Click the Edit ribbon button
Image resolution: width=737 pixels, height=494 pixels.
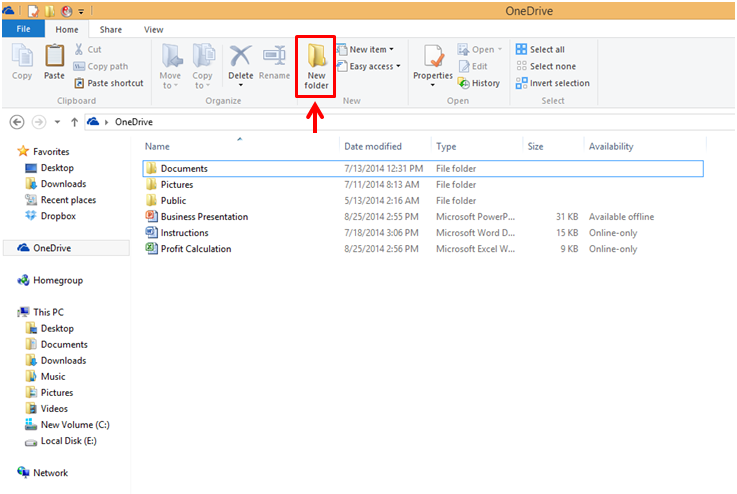(x=473, y=66)
